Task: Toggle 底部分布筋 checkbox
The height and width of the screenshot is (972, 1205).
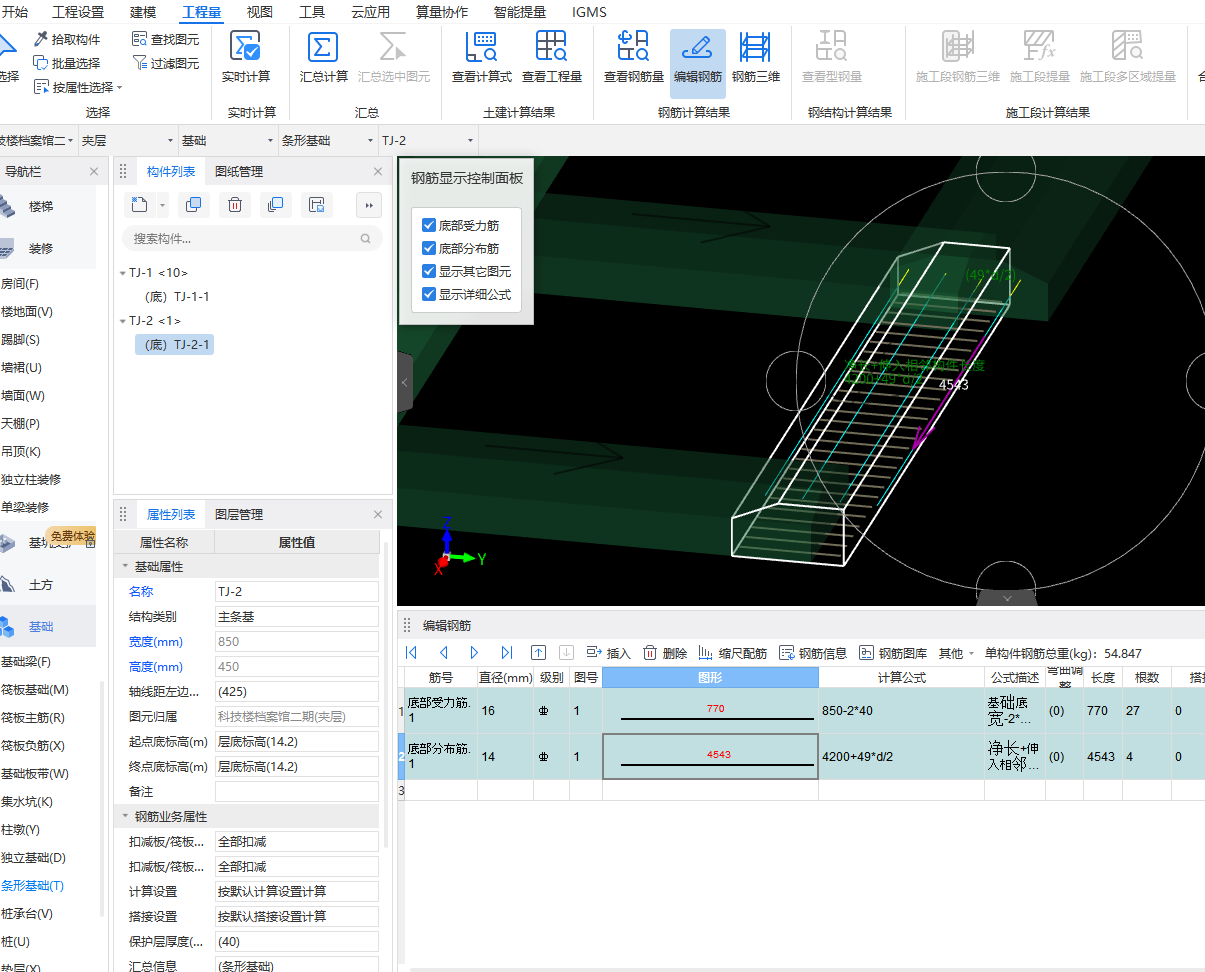Action: [429, 249]
